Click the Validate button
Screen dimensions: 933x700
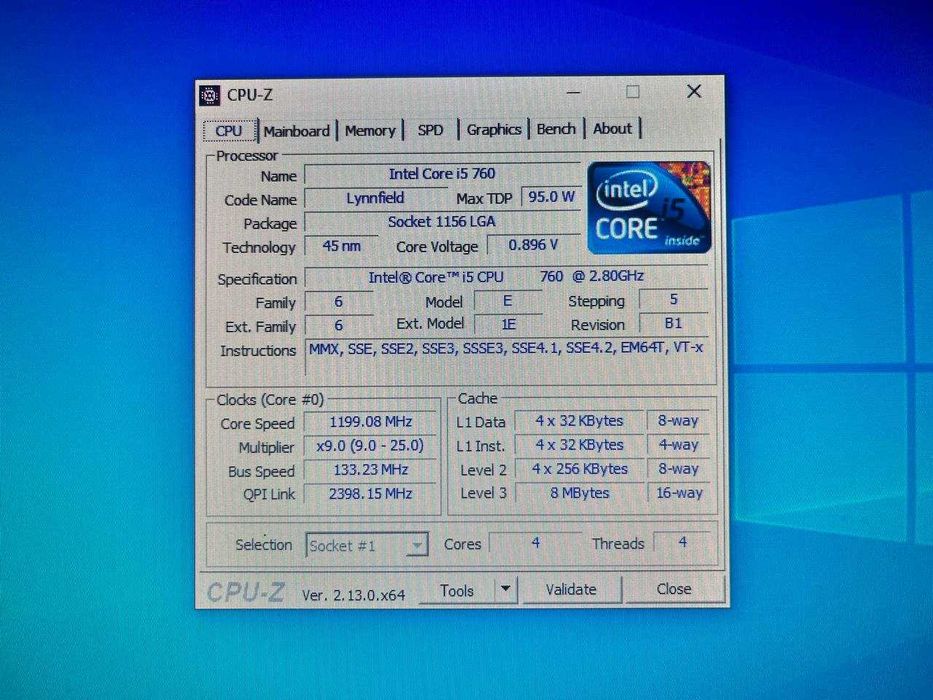point(571,589)
